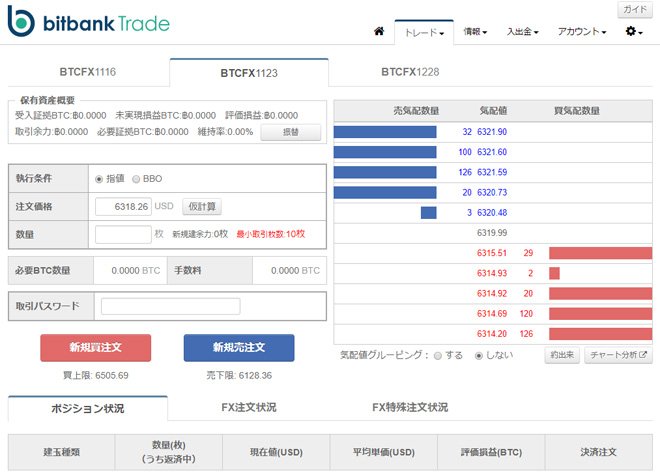Switch to the BTCFX1228 tab
Screen dimensions: 660x475
coord(410,72)
